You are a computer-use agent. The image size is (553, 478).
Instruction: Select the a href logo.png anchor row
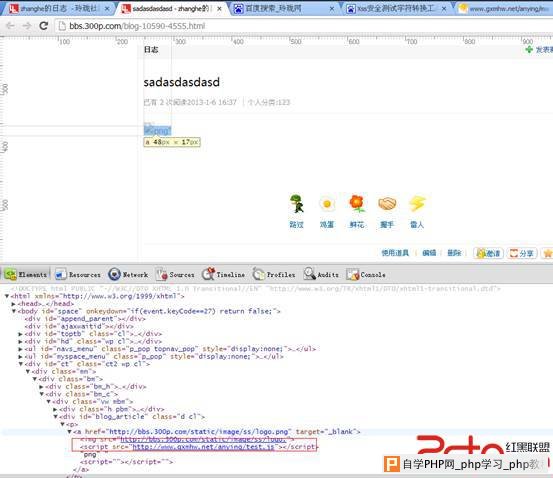coord(217,432)
